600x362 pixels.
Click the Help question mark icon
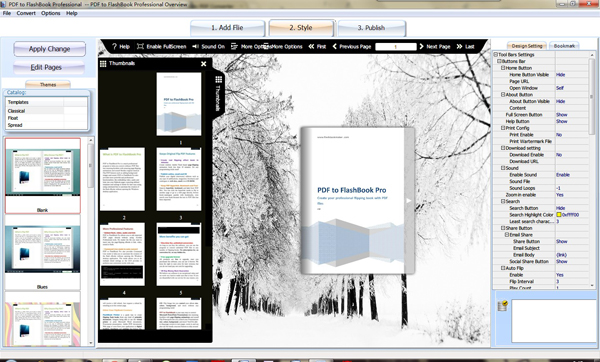pos(114,46)
